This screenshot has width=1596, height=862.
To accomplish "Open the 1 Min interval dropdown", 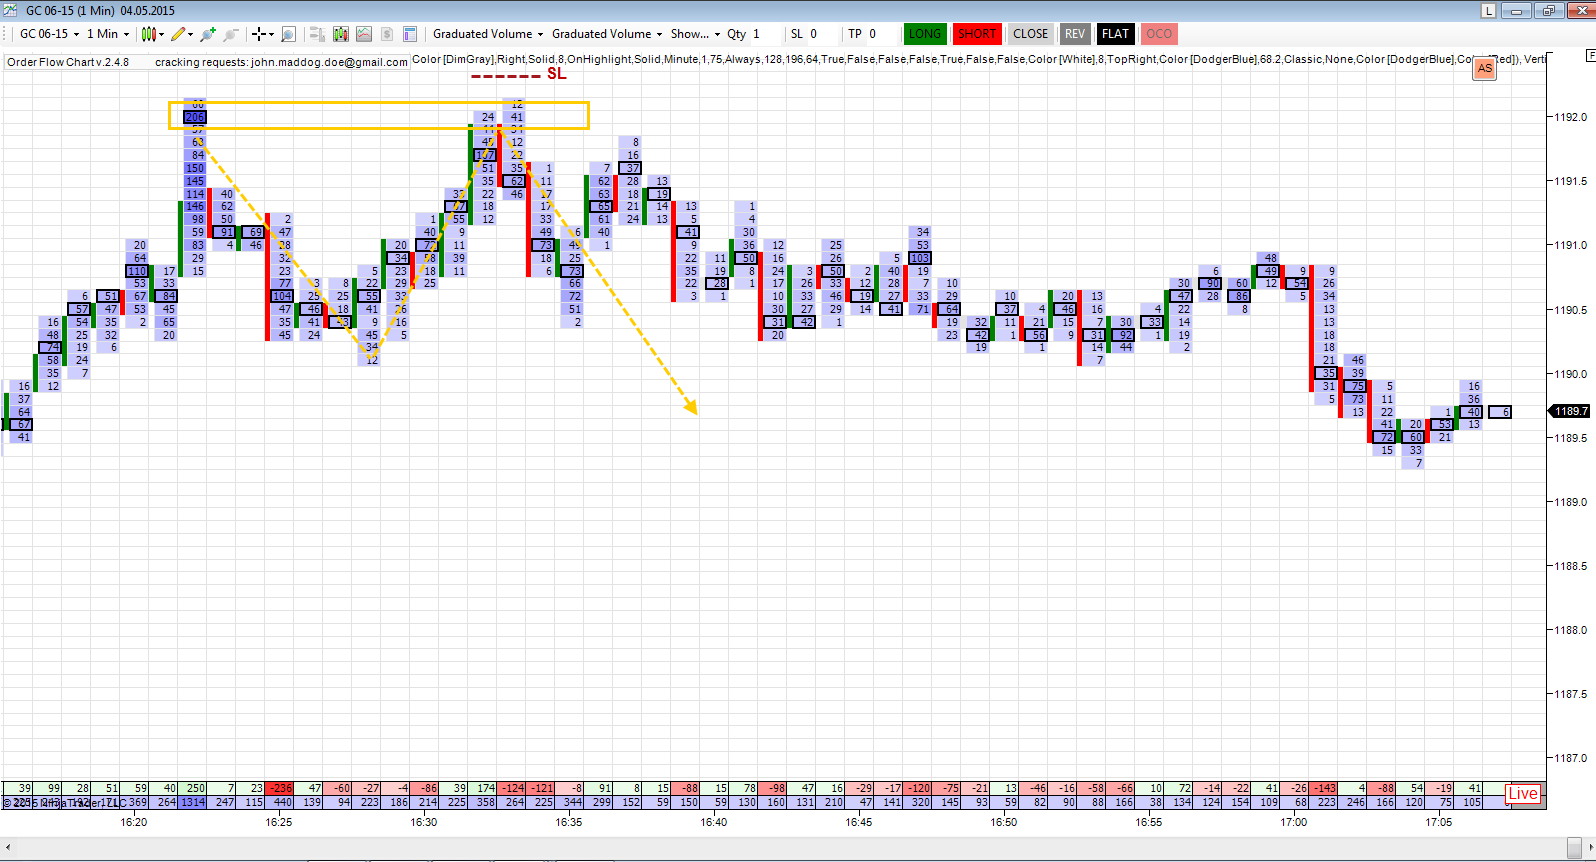I will click(x=107, y=34).
